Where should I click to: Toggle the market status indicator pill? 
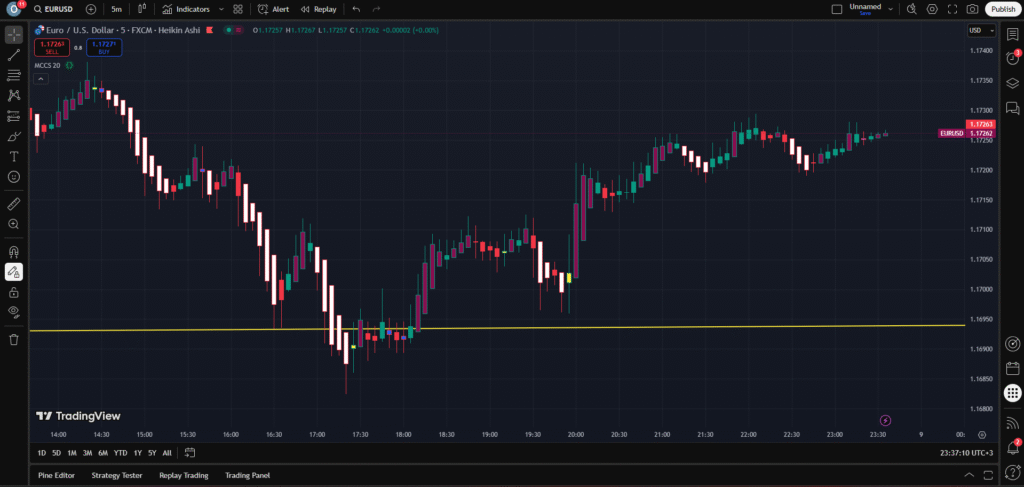pyautogui.click(x=233, y=30)
